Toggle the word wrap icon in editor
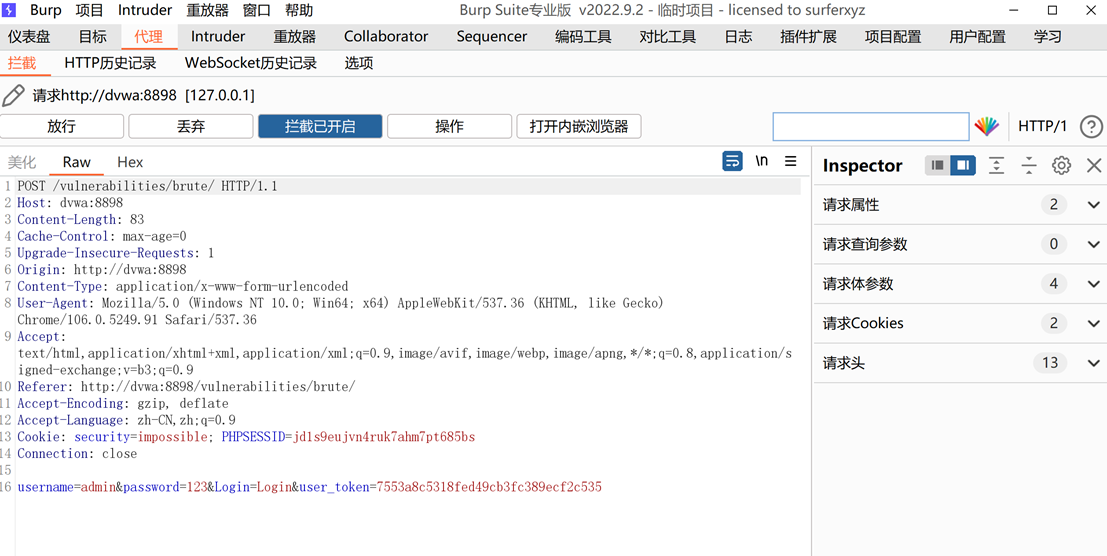 coord(733,161)
